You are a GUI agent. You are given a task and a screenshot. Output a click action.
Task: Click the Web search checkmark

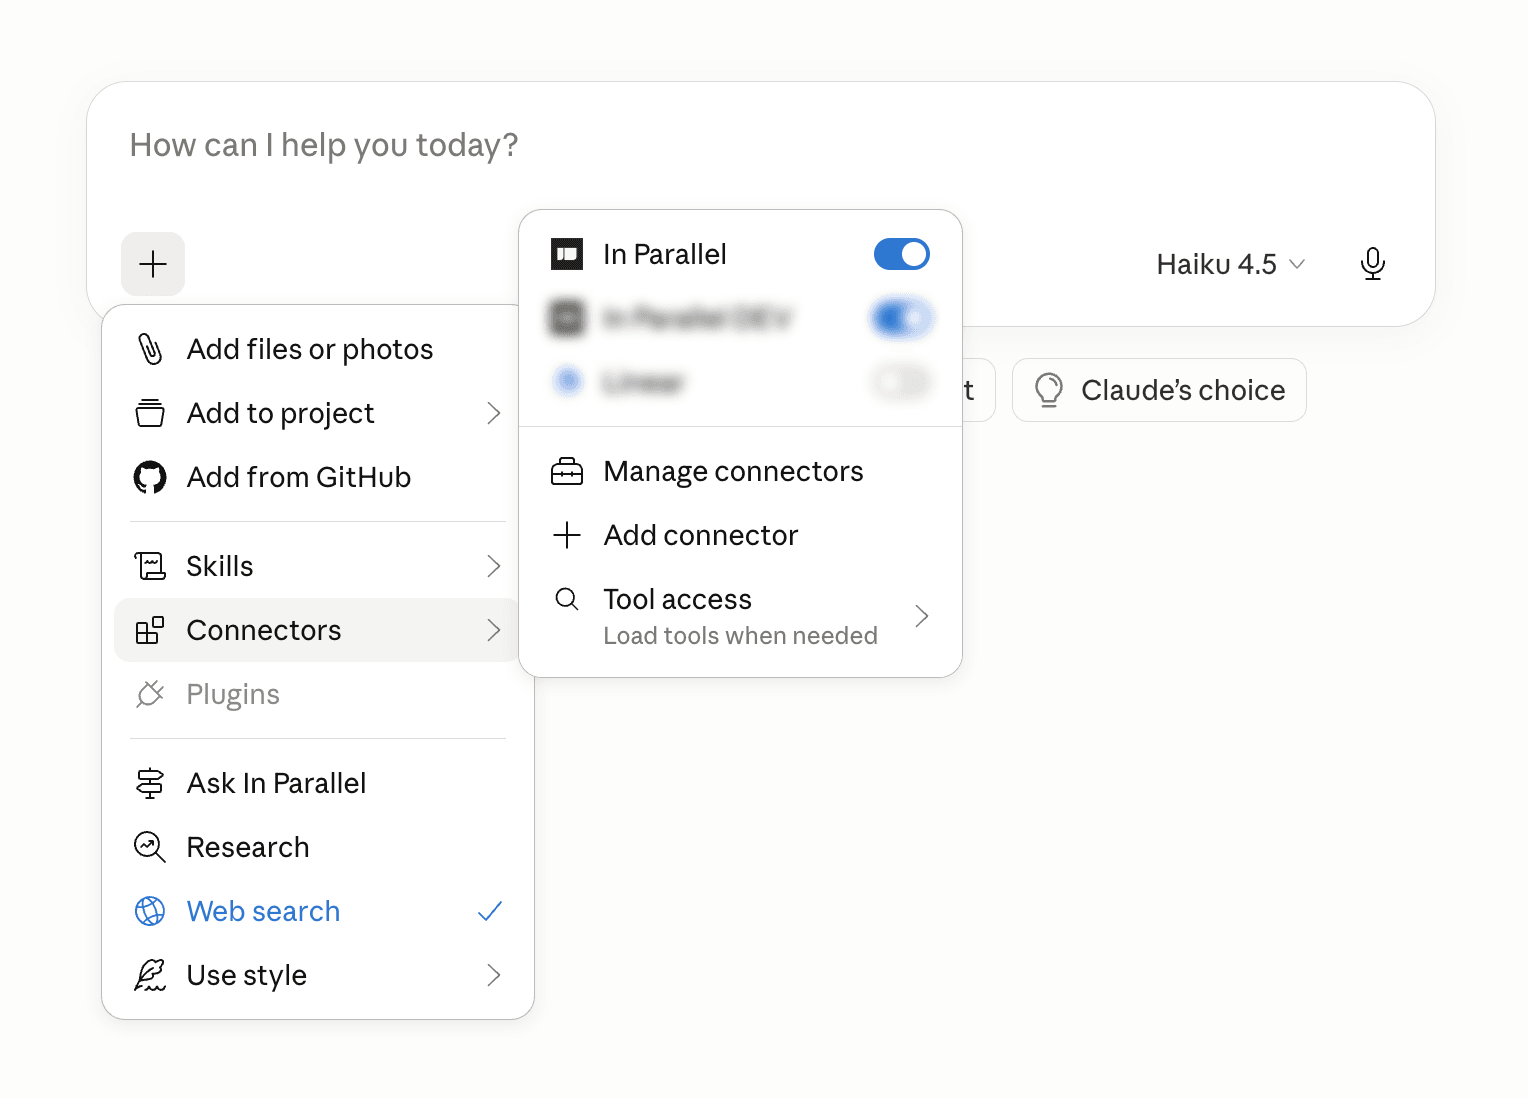[490, 911]
